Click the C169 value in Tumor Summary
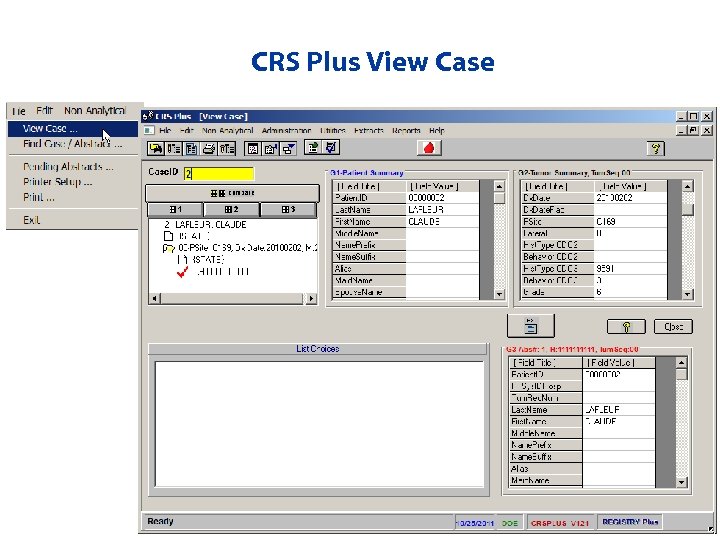The width and height of the screenshot is (720, 540). click(x=630, y=222)
